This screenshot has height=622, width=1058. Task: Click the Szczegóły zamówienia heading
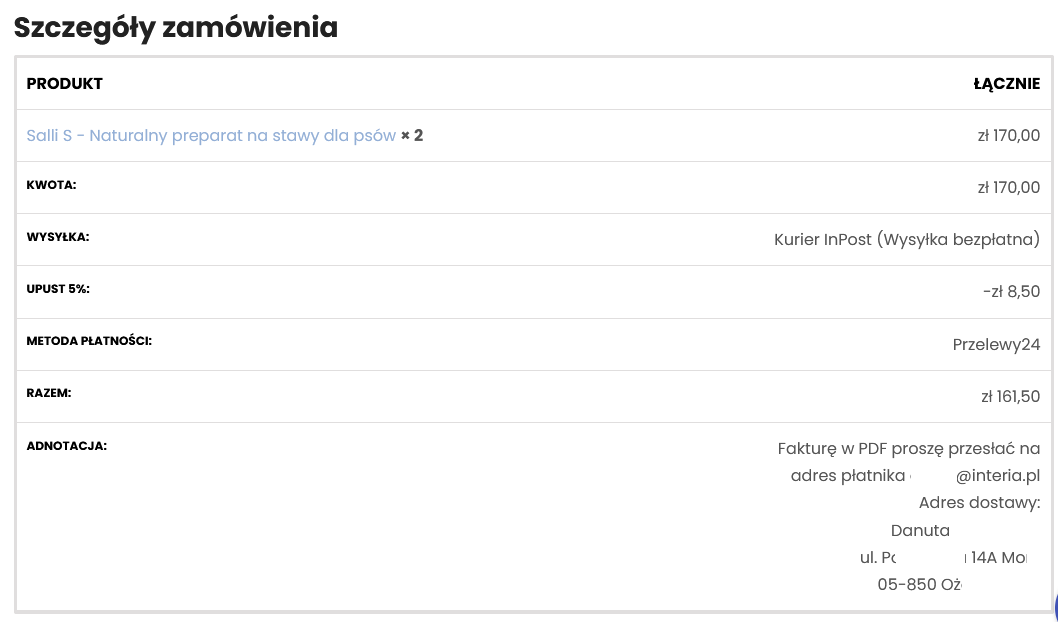click(x=175, y=28)
